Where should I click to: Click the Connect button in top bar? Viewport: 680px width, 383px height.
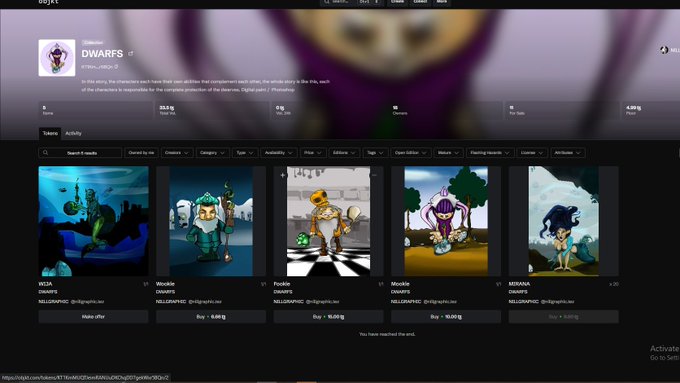[420, 2]
